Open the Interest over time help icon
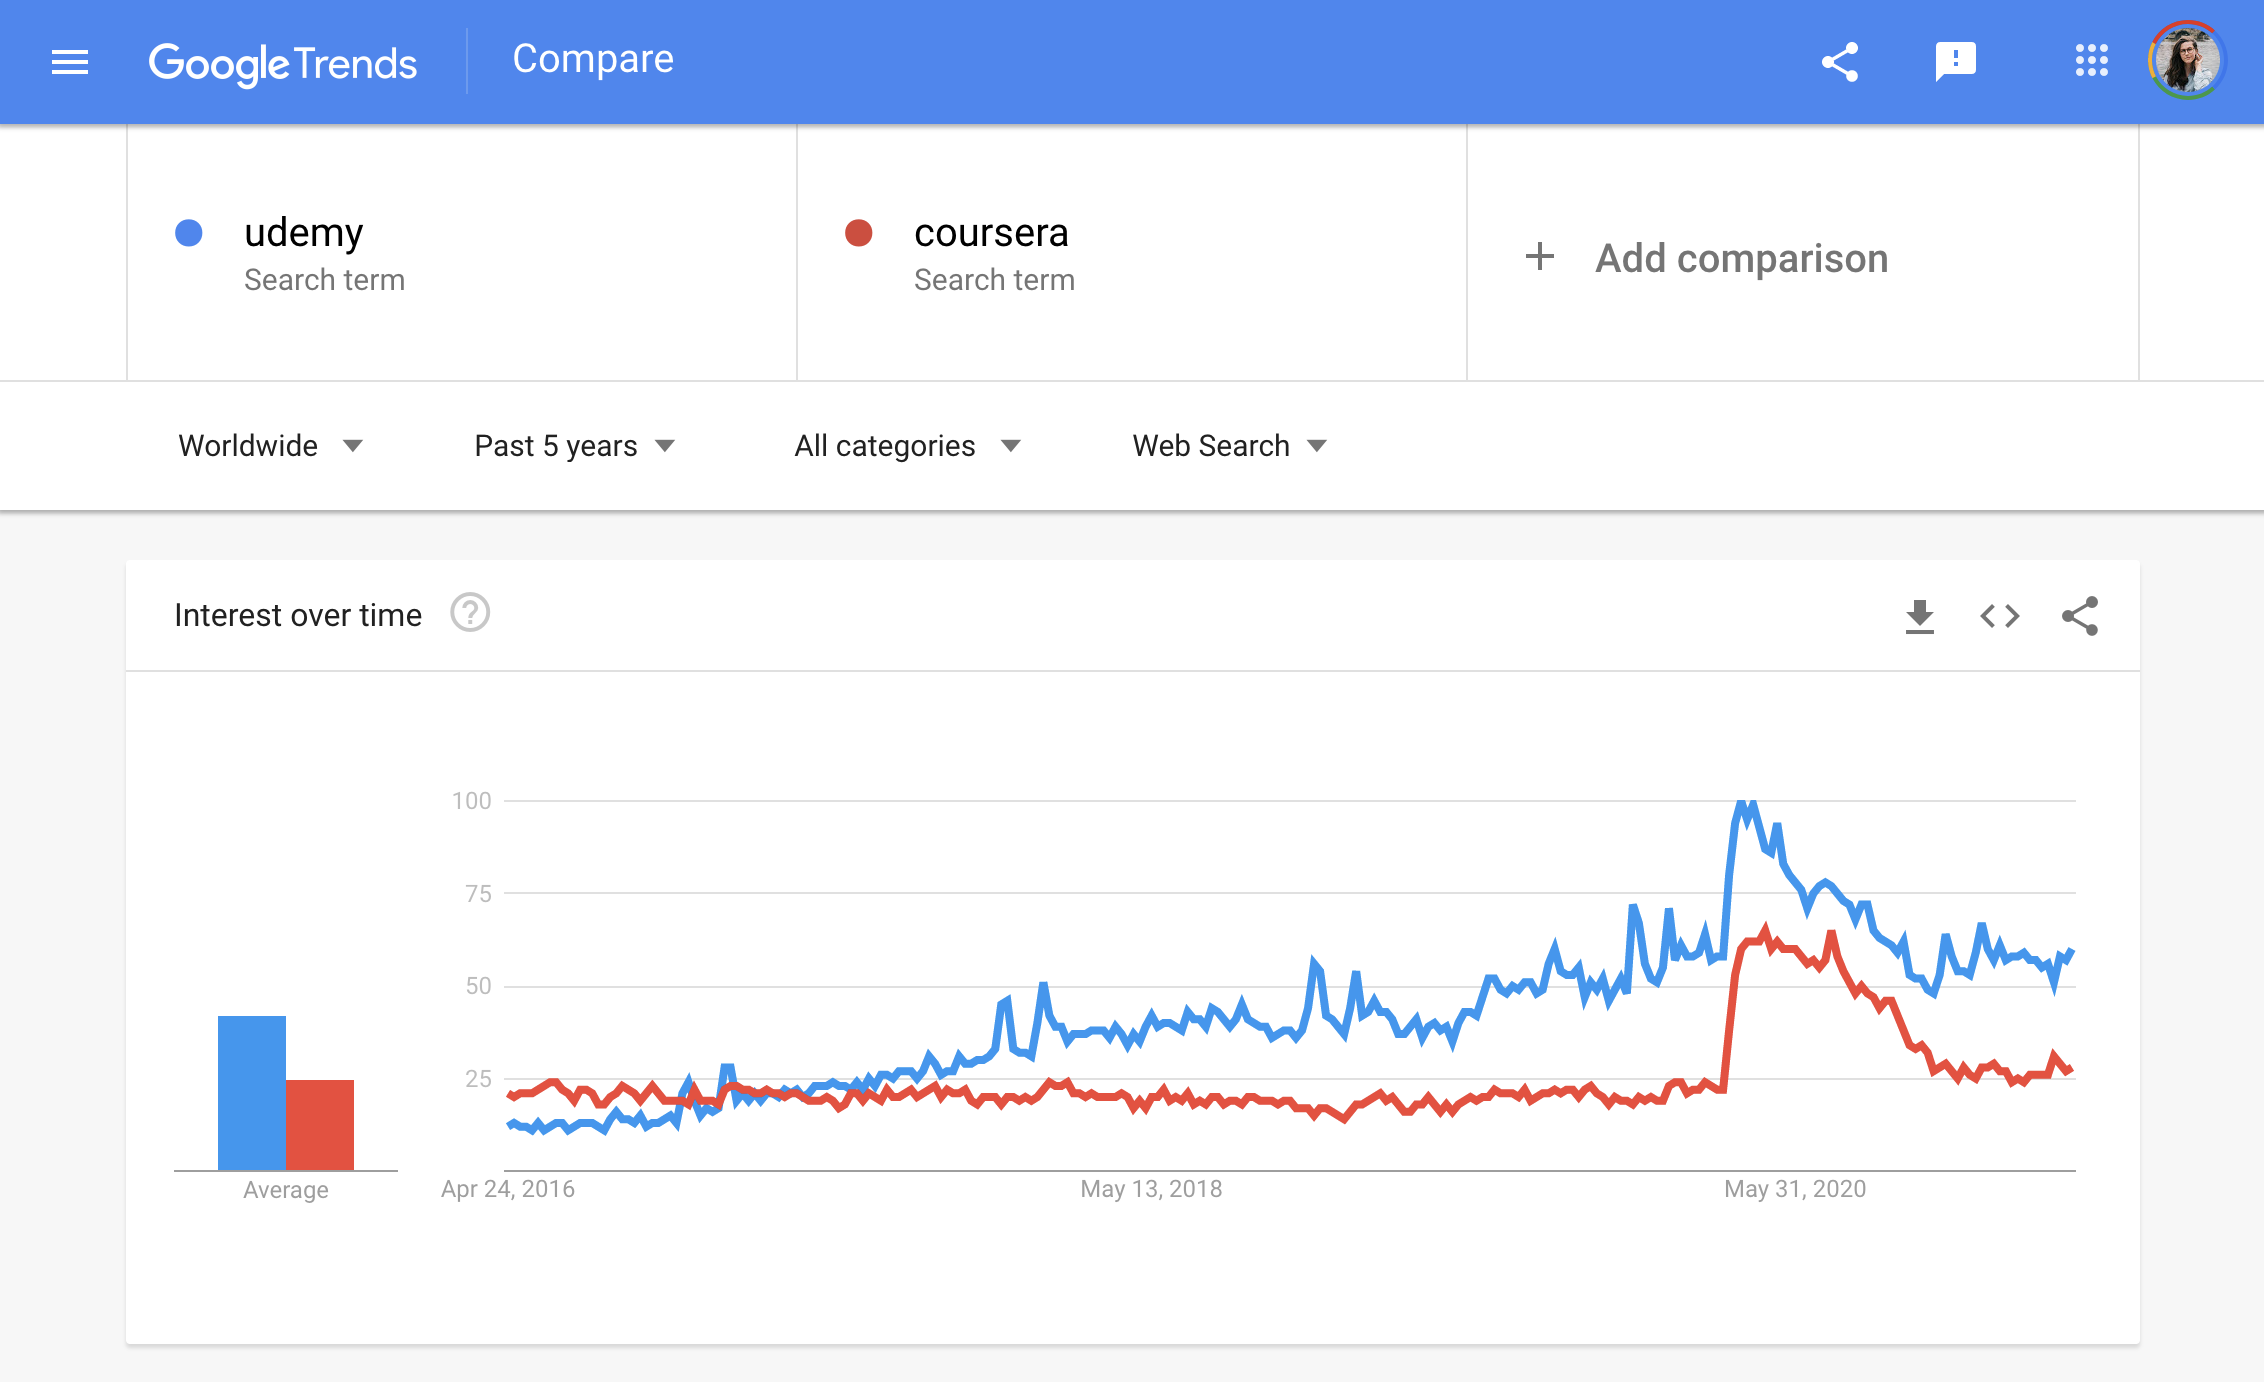Viewport: 2264px width, 1382px height. [x=469, y=613]
